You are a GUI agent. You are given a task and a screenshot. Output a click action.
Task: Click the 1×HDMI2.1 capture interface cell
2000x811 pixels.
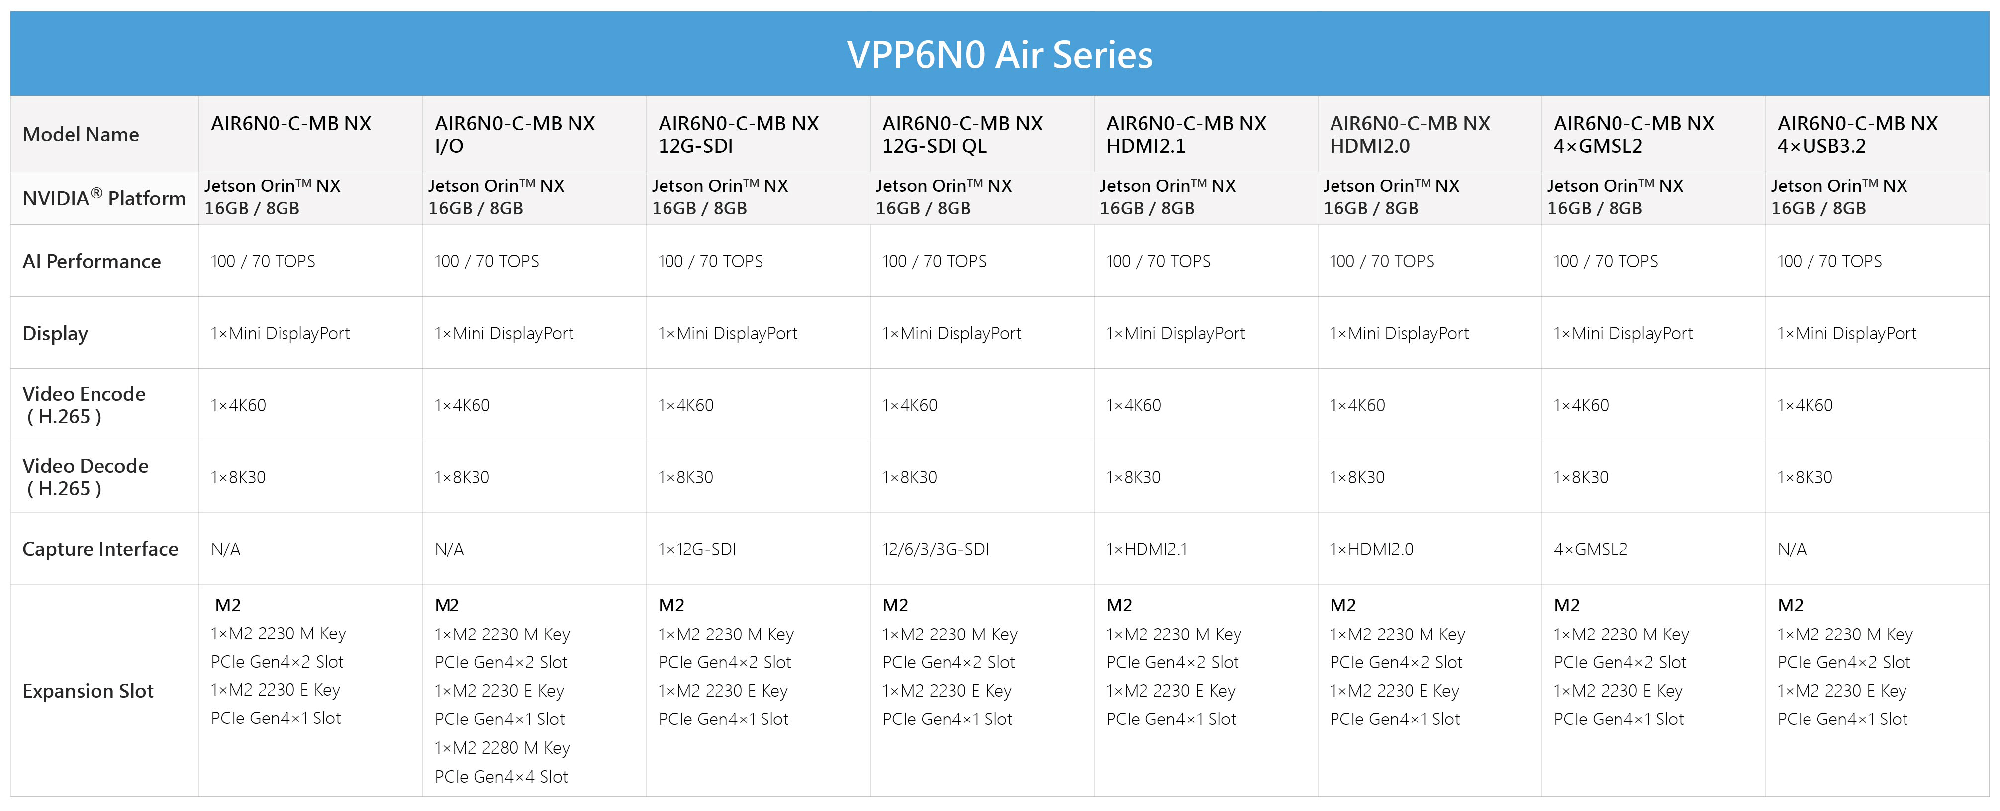(x=1147, y=549)
